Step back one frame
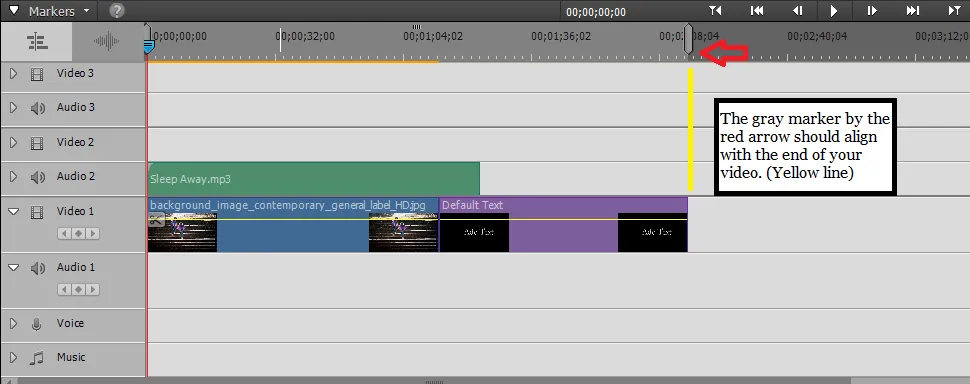970x384 pixels. (797, 11)
